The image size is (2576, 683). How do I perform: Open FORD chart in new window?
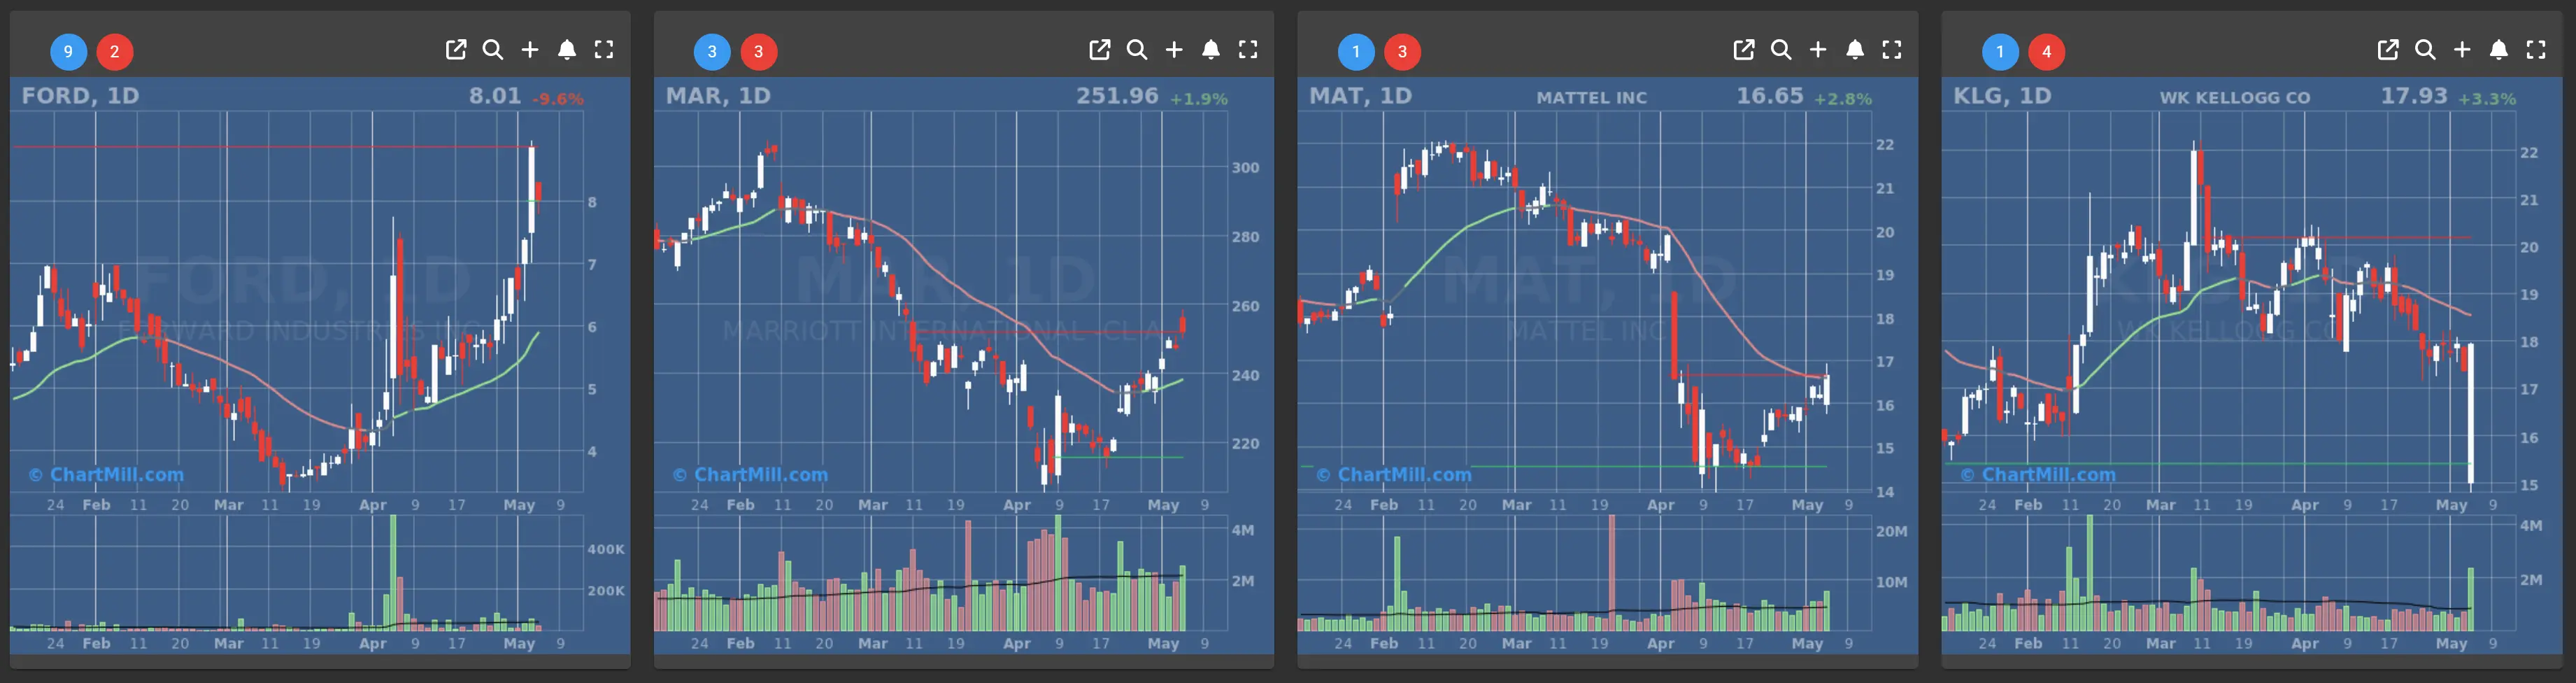(456, 49)
